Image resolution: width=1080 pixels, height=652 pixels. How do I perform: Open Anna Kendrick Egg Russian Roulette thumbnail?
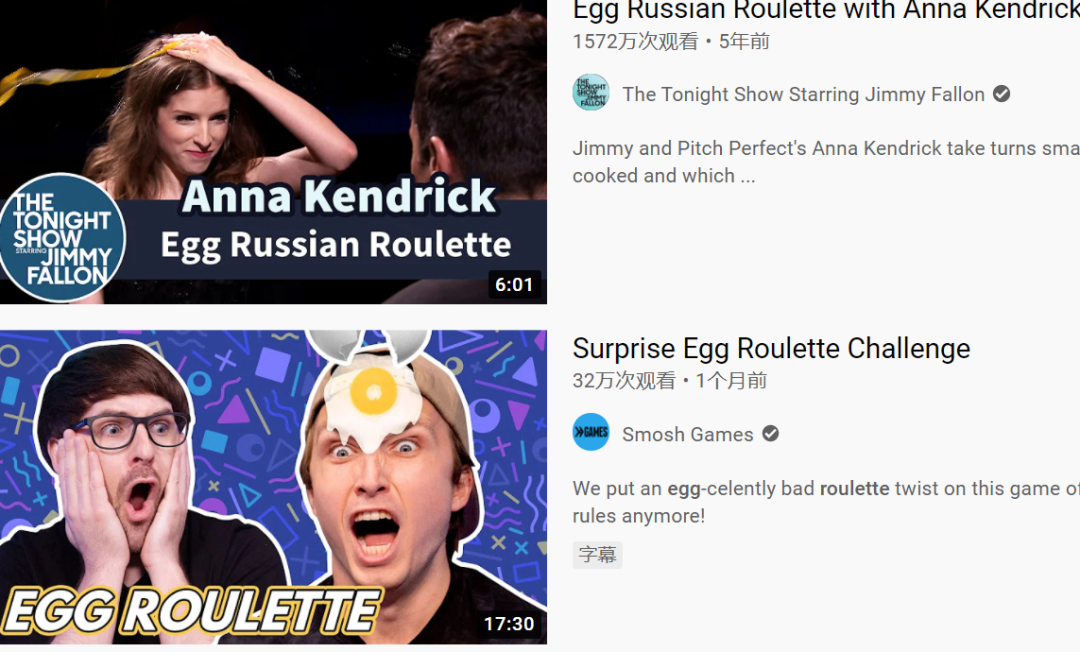tap(273, 151)
